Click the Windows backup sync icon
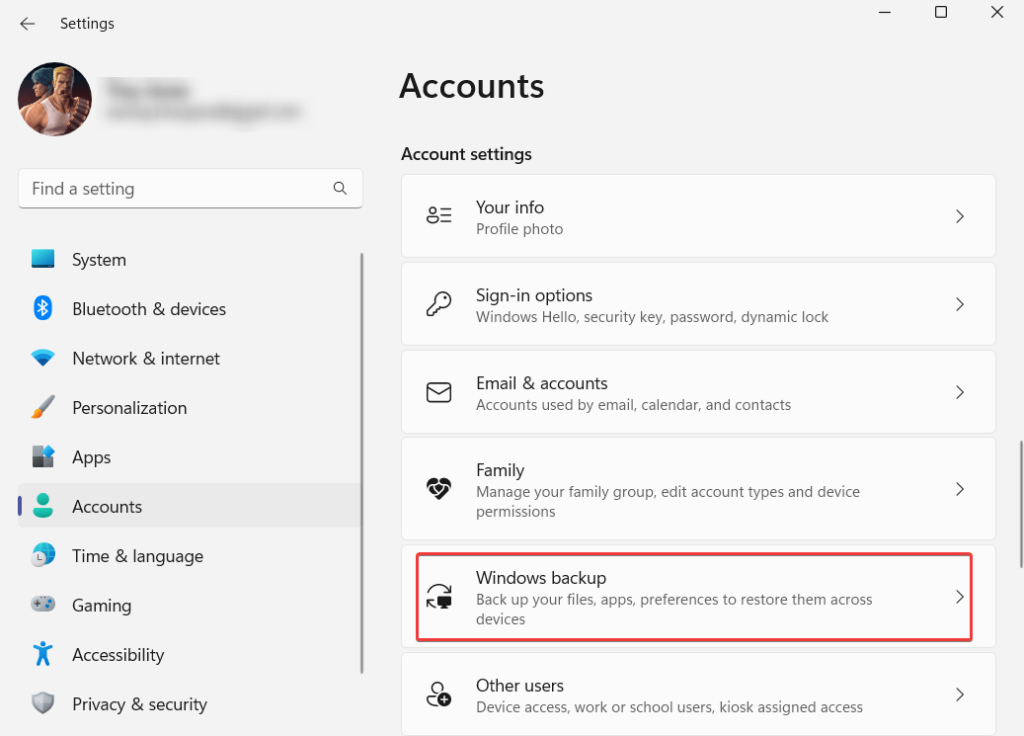 point(439,597)
